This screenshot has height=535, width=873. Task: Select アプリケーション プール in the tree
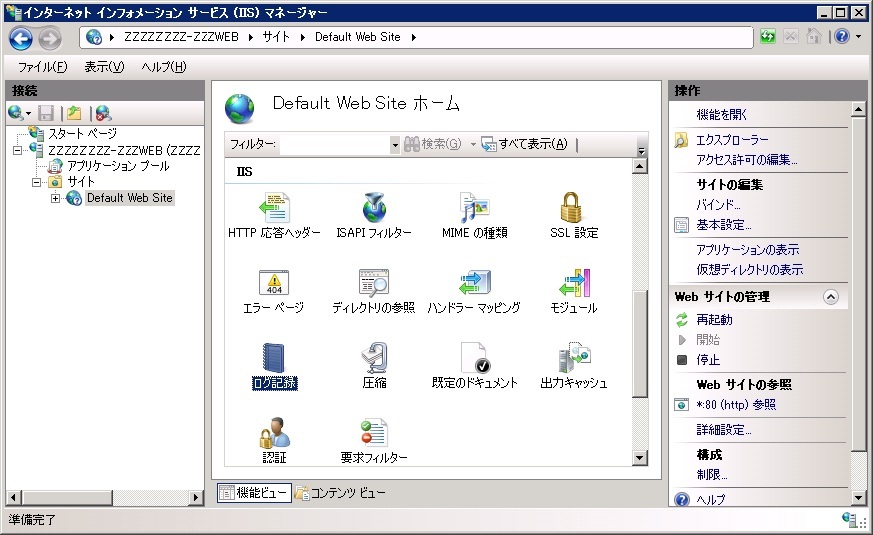118,166
